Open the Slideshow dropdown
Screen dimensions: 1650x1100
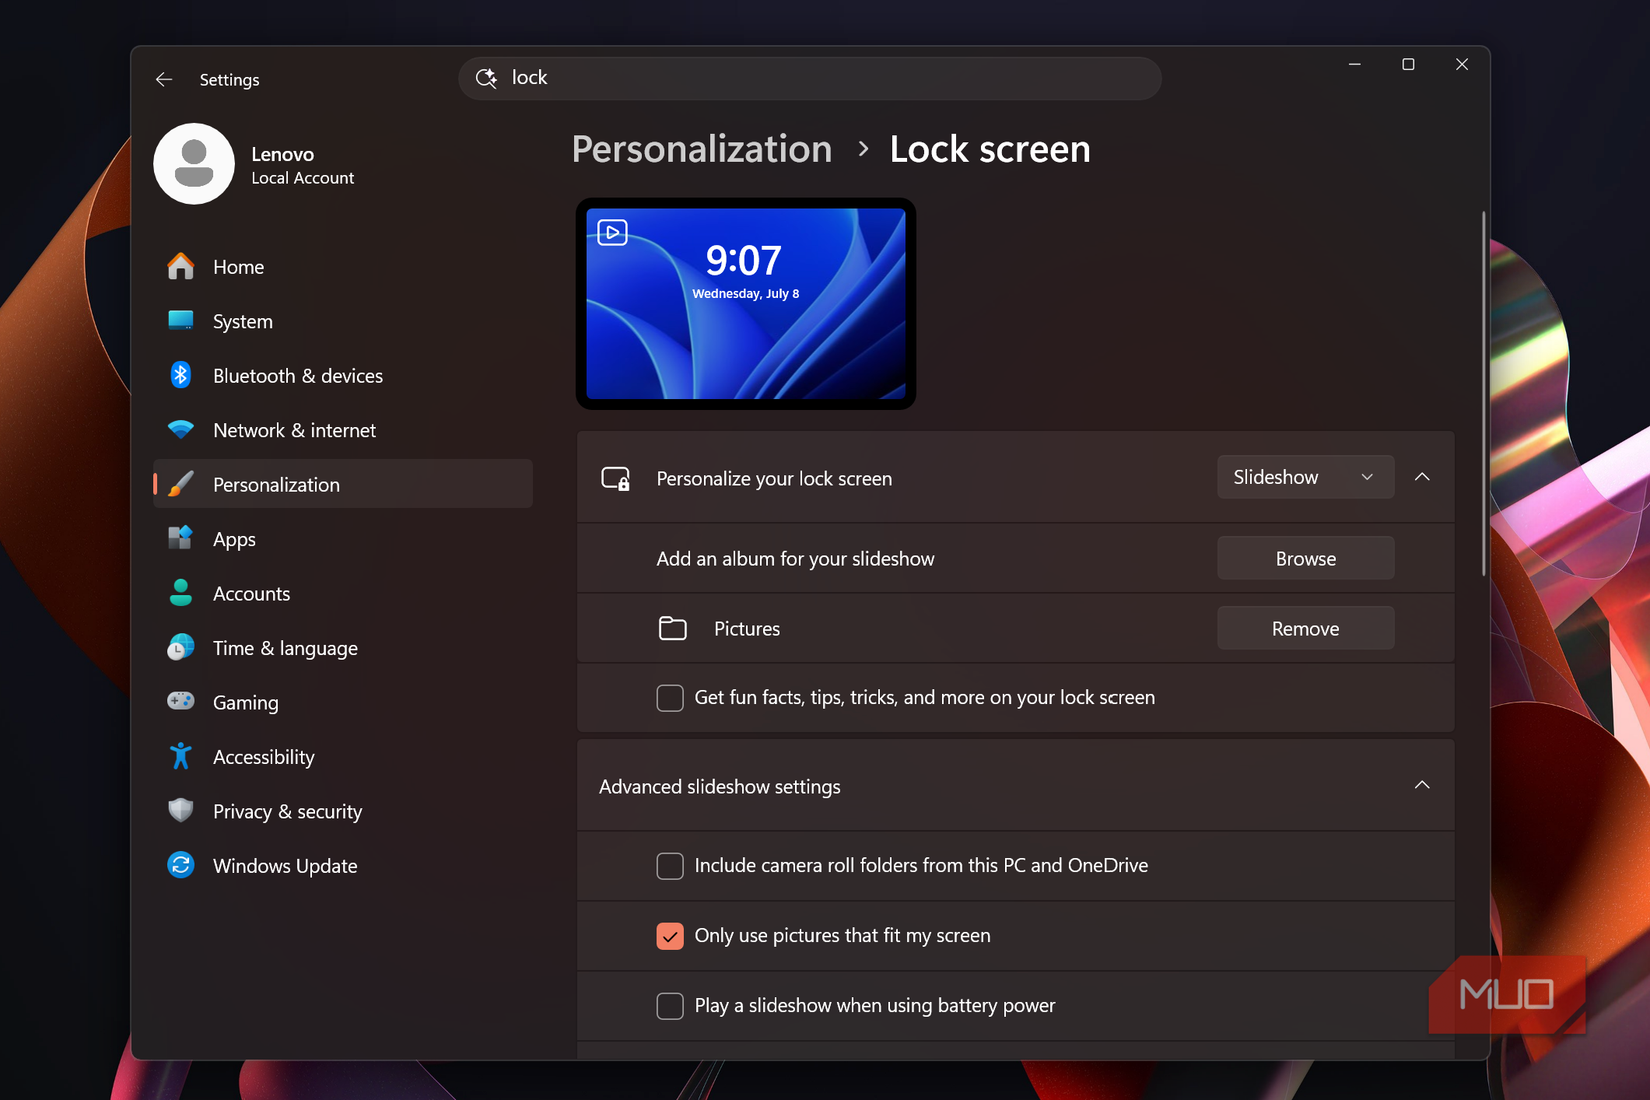1305,477
